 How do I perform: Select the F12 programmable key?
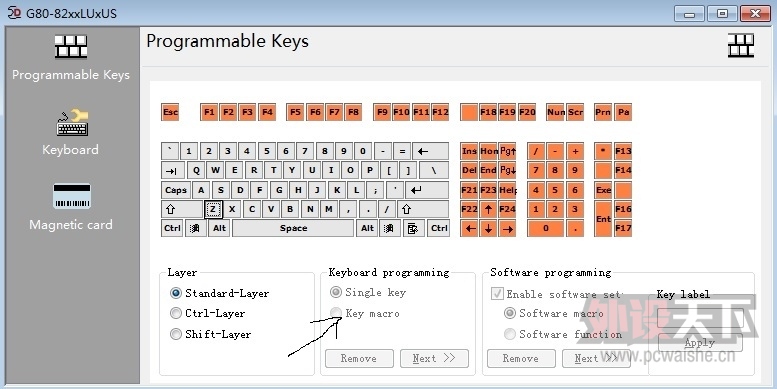click(x=440, y=112)
